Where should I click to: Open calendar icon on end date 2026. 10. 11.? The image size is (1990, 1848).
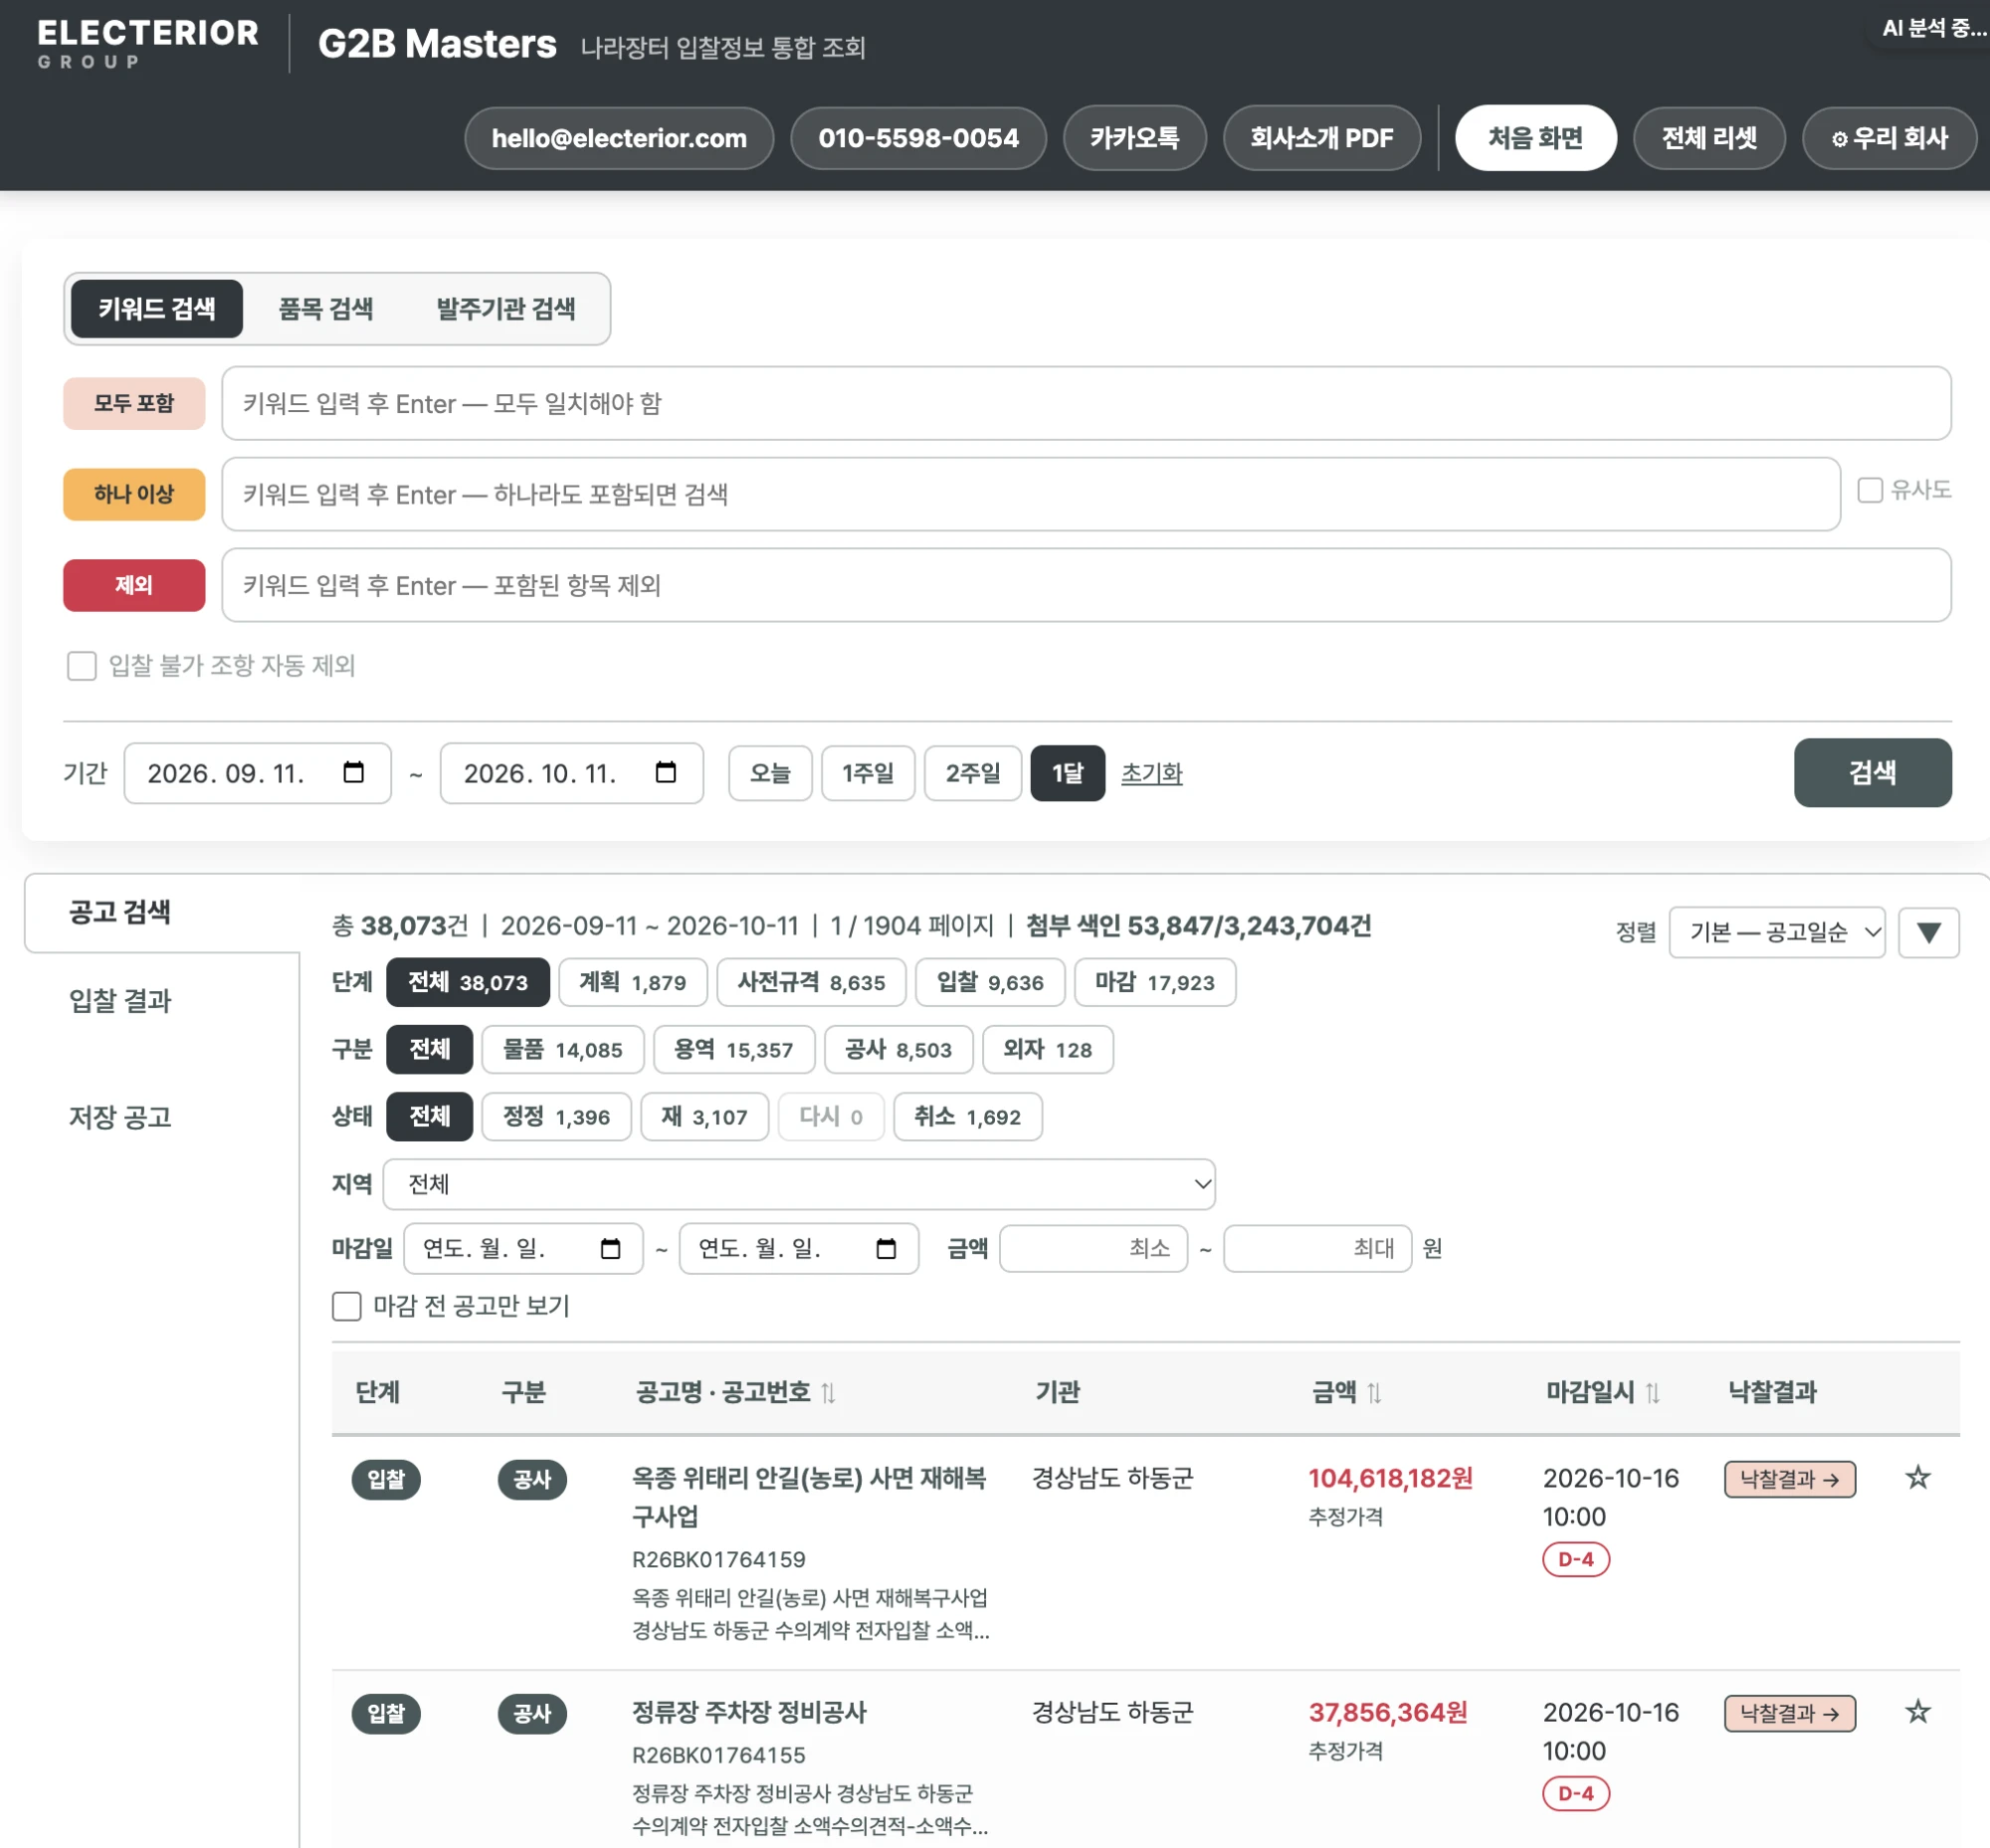(666, 772)
